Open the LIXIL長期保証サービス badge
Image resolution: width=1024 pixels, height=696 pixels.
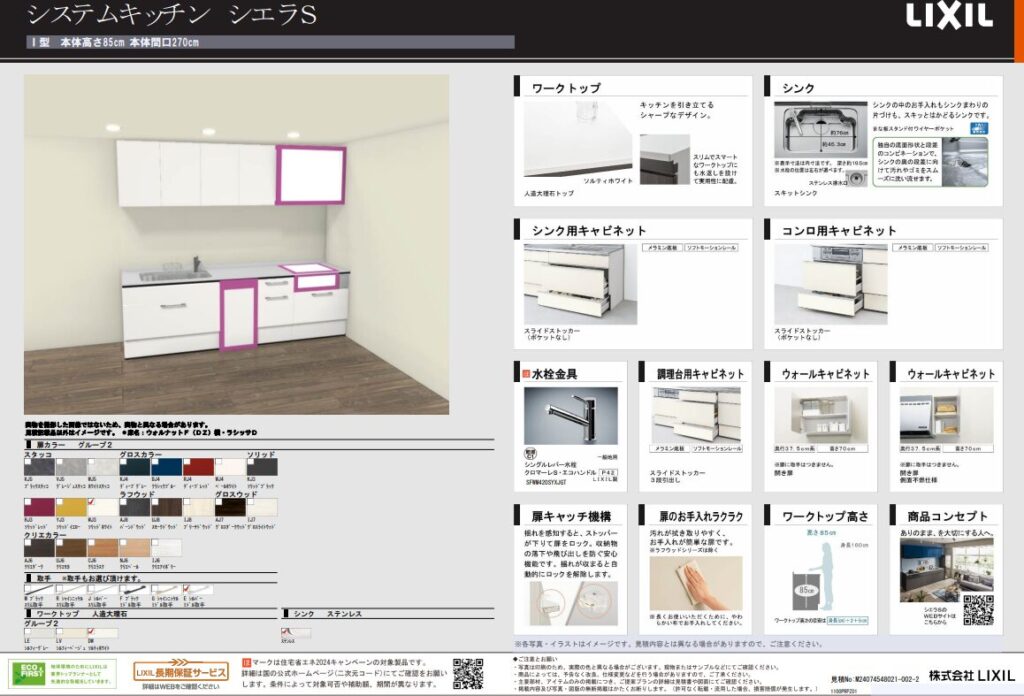181,671
